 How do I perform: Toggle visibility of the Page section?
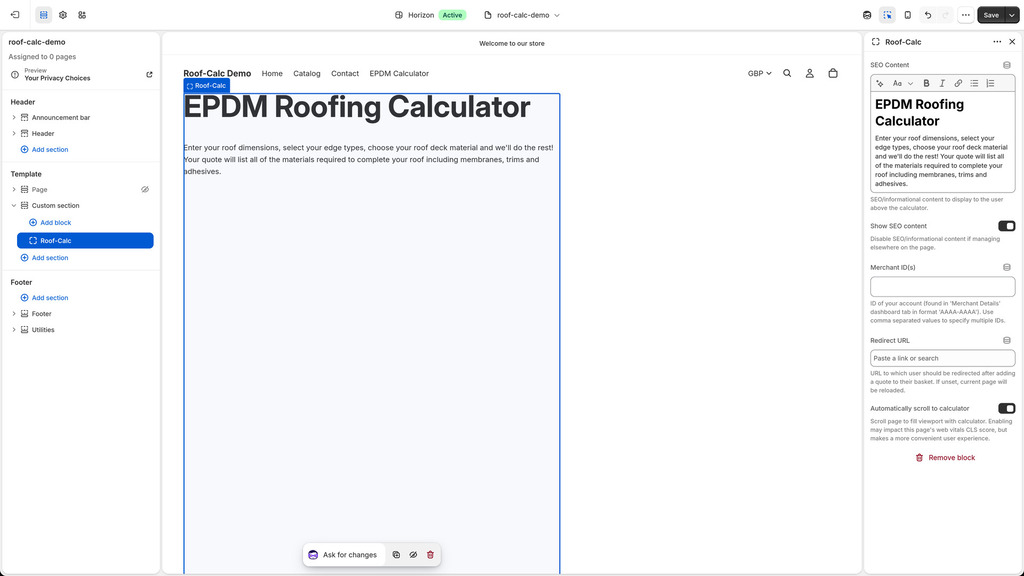click(145, 189)
